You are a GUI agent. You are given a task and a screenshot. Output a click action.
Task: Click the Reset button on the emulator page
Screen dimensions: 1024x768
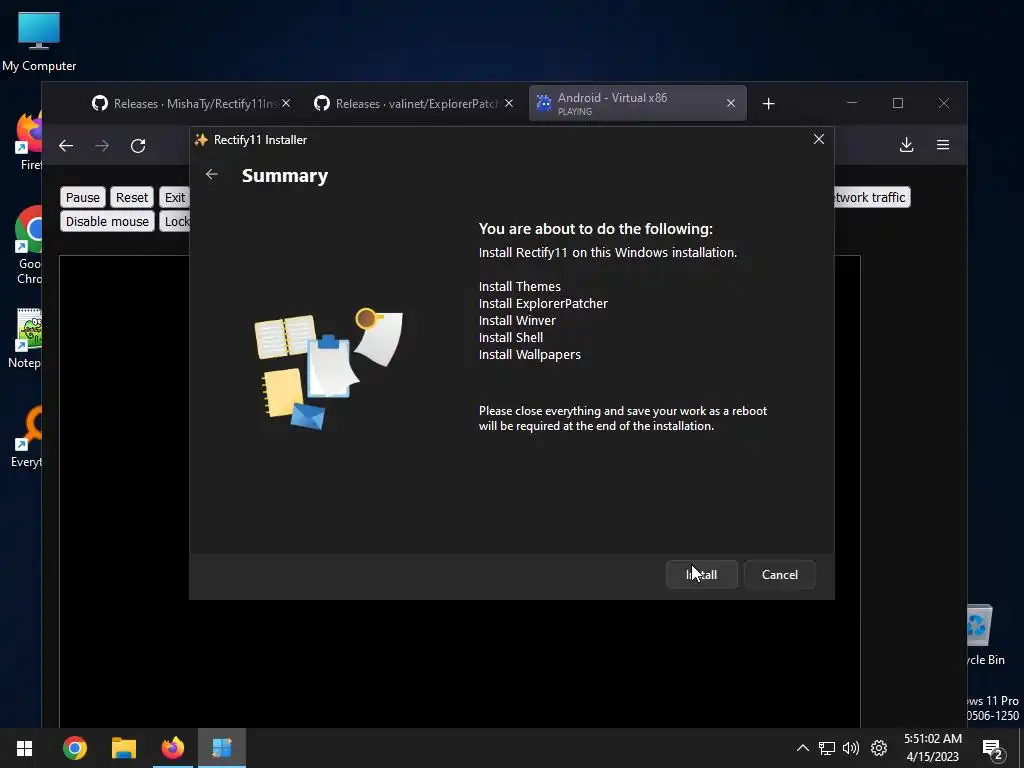click(x=132, y=197)
